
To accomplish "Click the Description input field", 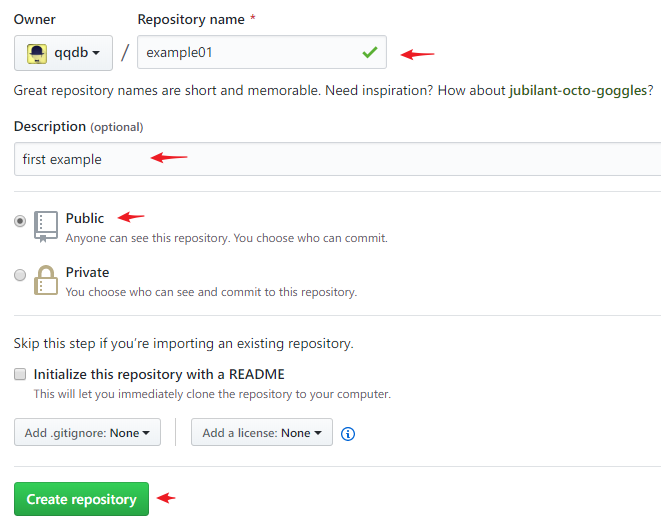I will click(337, 159).
